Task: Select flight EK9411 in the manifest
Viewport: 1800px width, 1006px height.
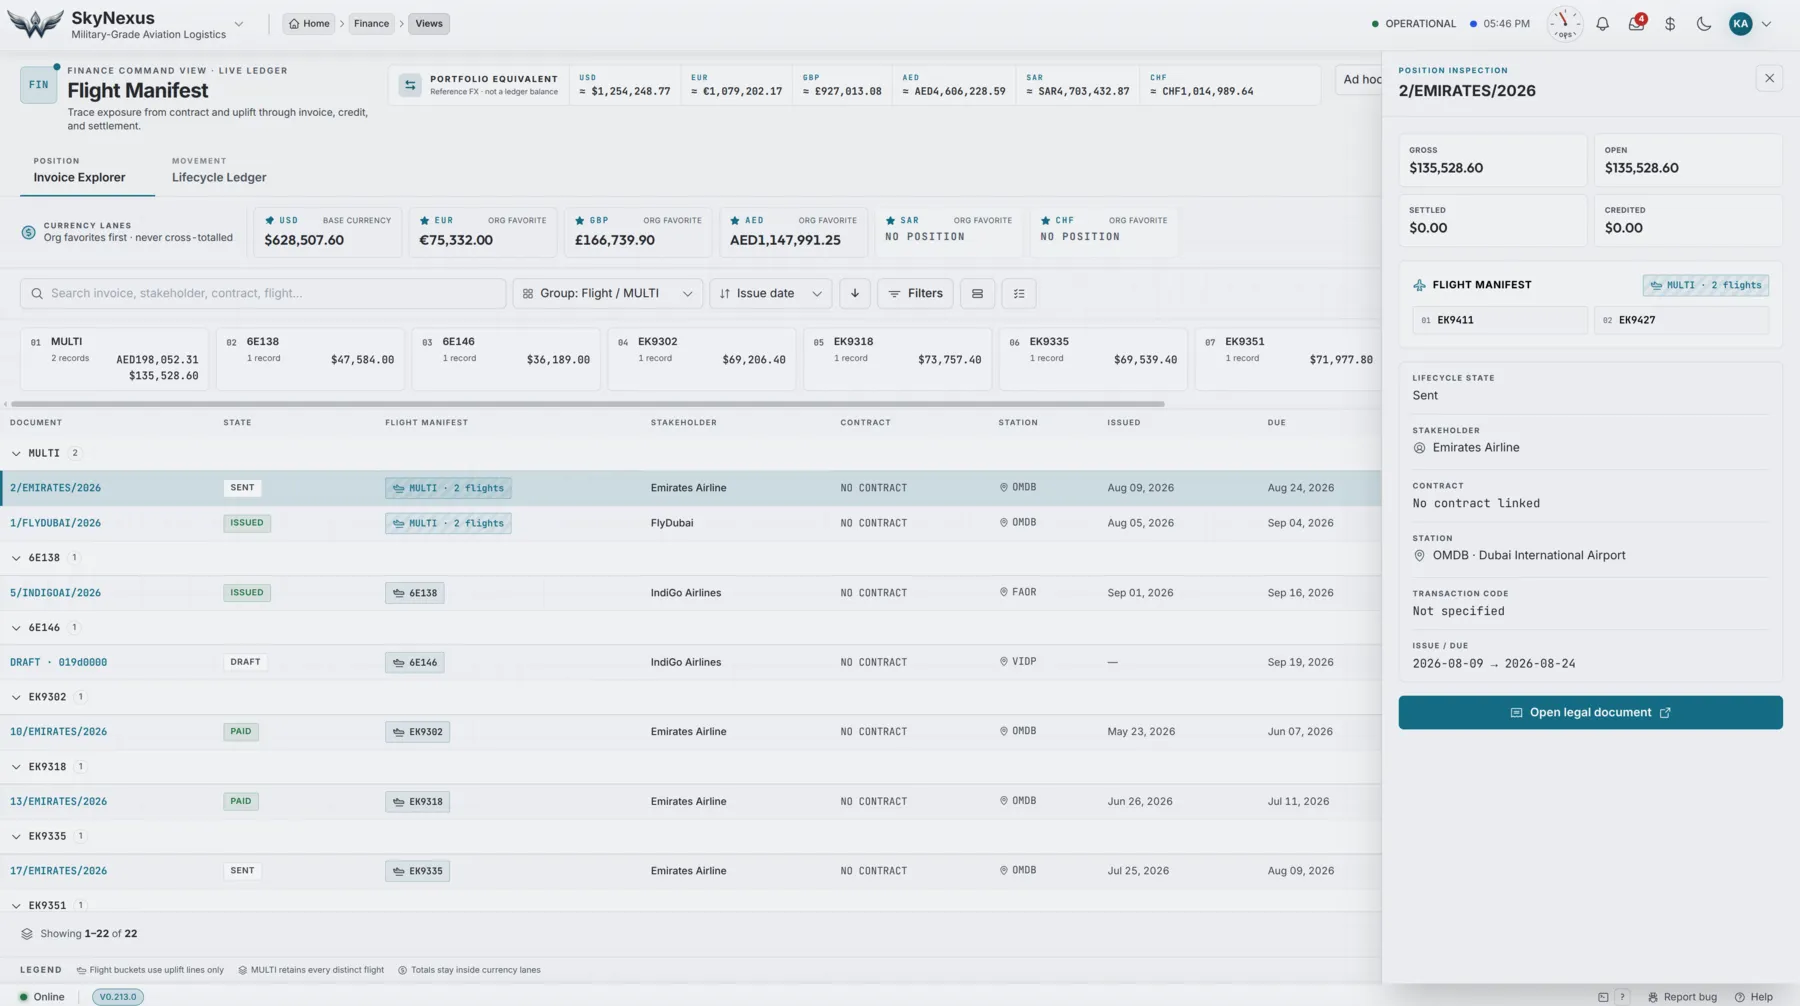Action: point(1500,320)
